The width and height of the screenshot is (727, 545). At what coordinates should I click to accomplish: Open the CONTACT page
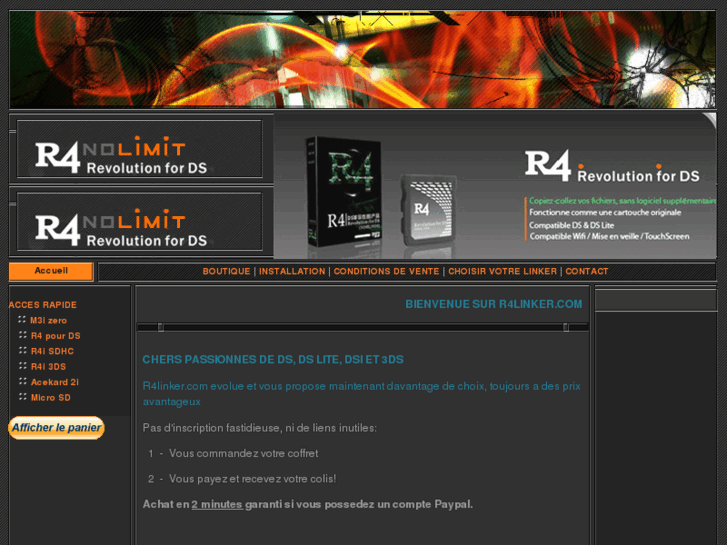(587, 271)
